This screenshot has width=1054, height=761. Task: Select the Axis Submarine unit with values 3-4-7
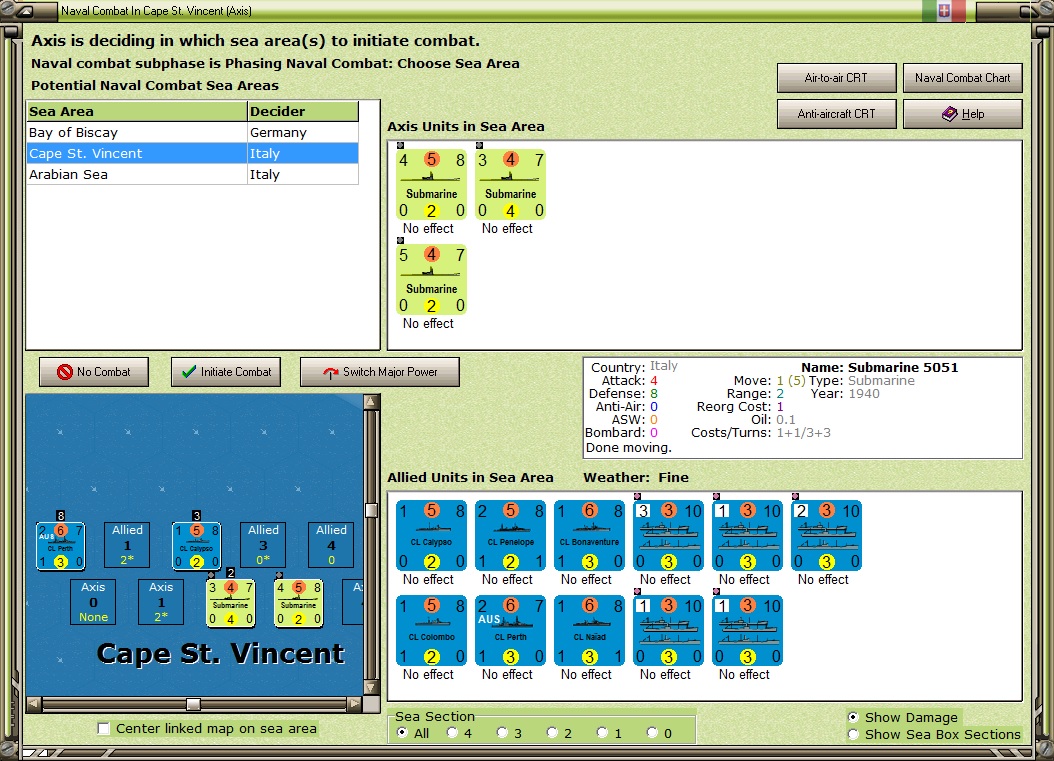click(x=510, y=185)
